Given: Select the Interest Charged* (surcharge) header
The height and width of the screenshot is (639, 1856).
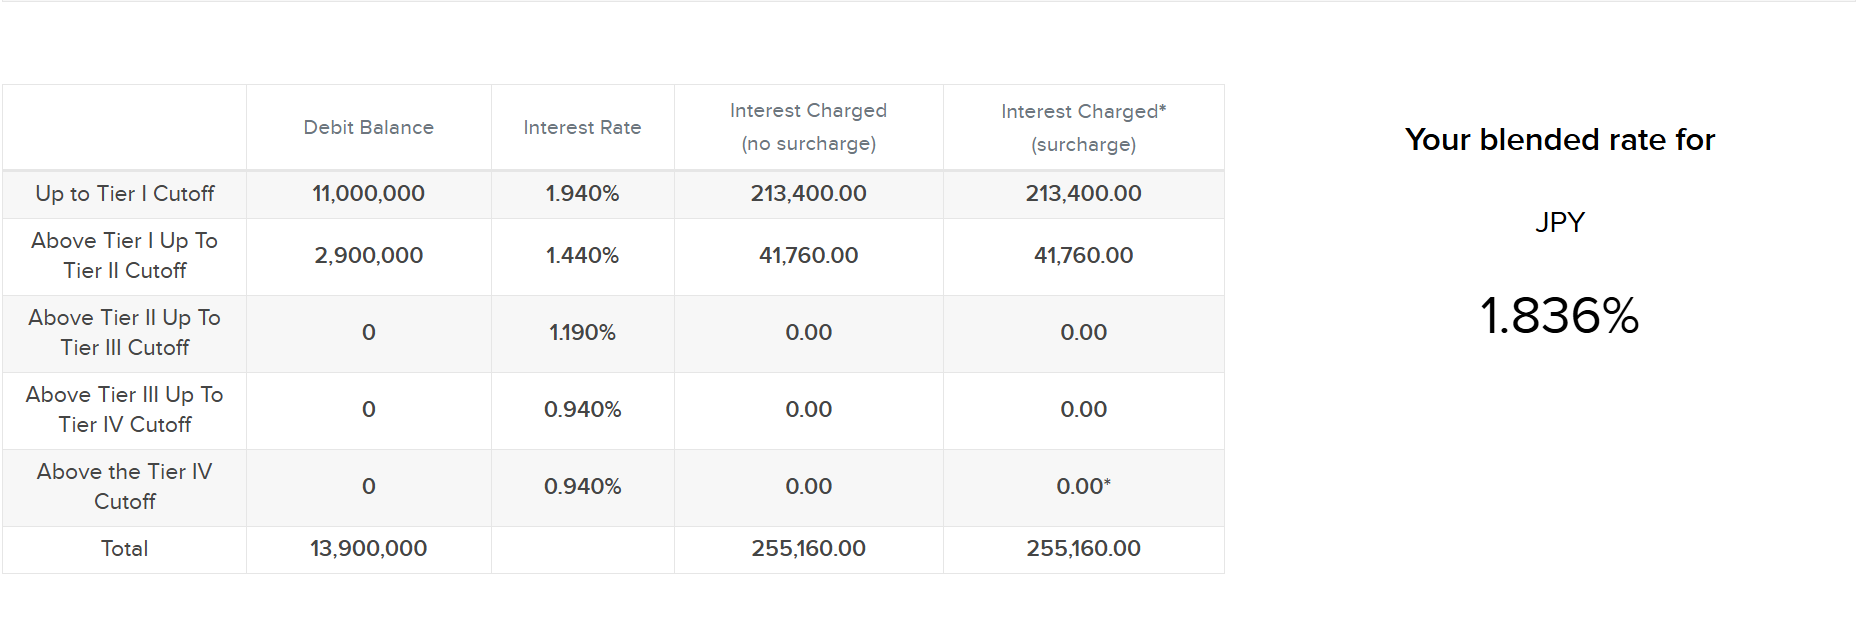Looking at the screenshot, I should pos(1083,128).
